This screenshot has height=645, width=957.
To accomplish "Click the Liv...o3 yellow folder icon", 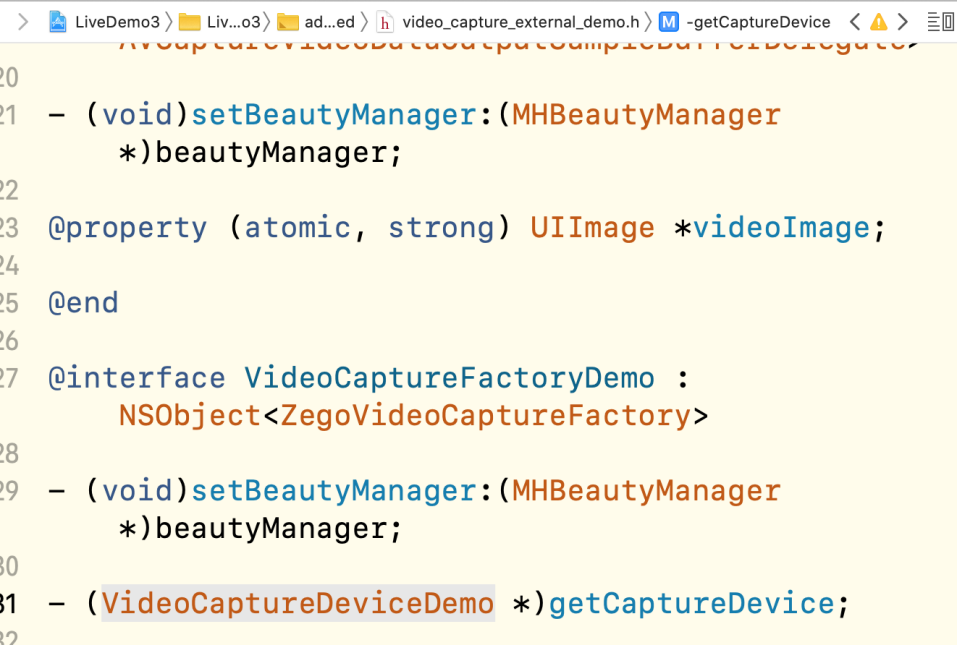I will (189, 23).
